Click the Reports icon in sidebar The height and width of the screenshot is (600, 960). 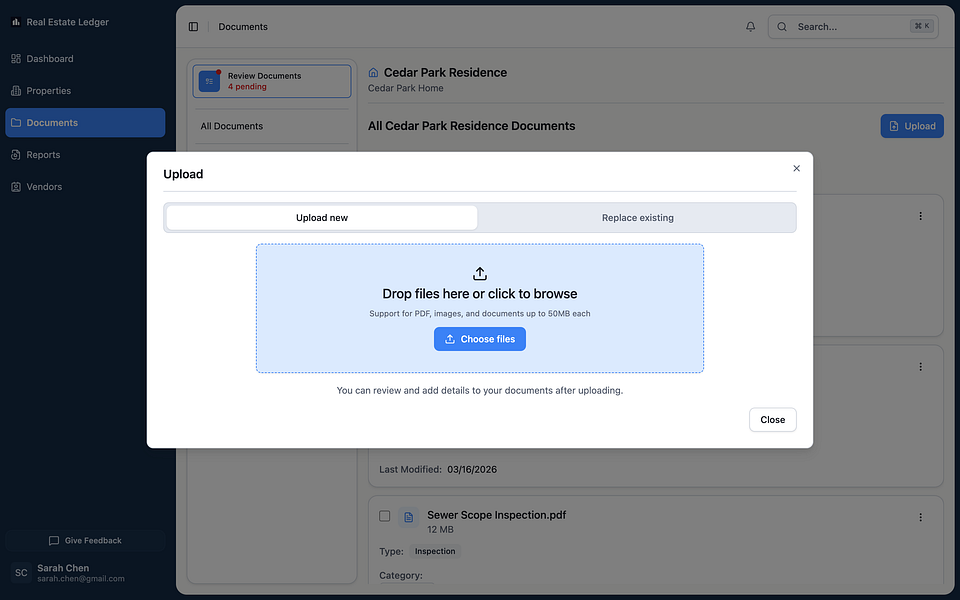tap(16, 155)
